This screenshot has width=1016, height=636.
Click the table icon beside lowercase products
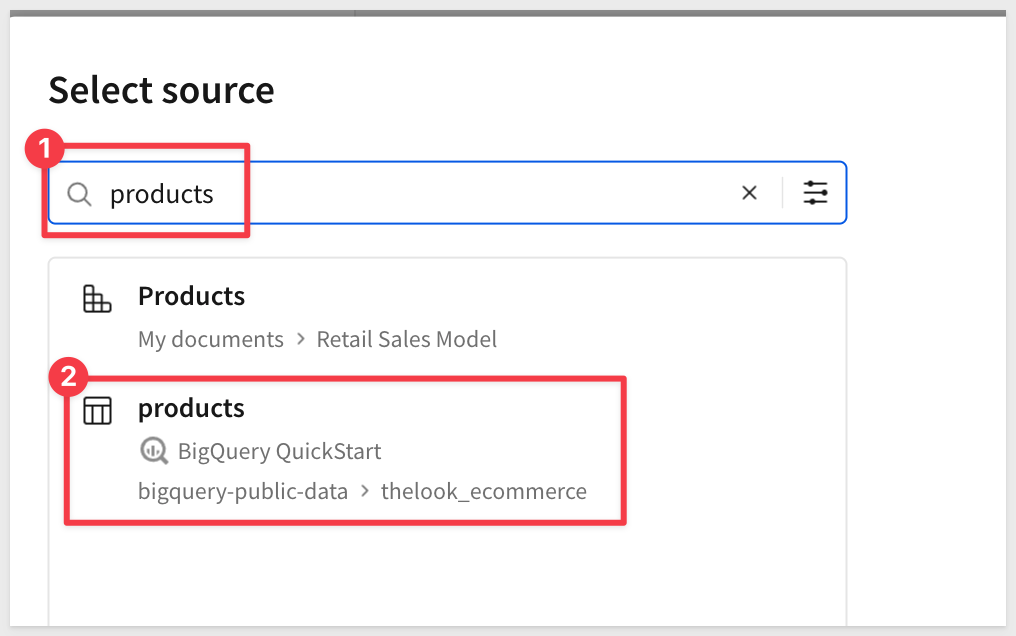pos(97,410)
